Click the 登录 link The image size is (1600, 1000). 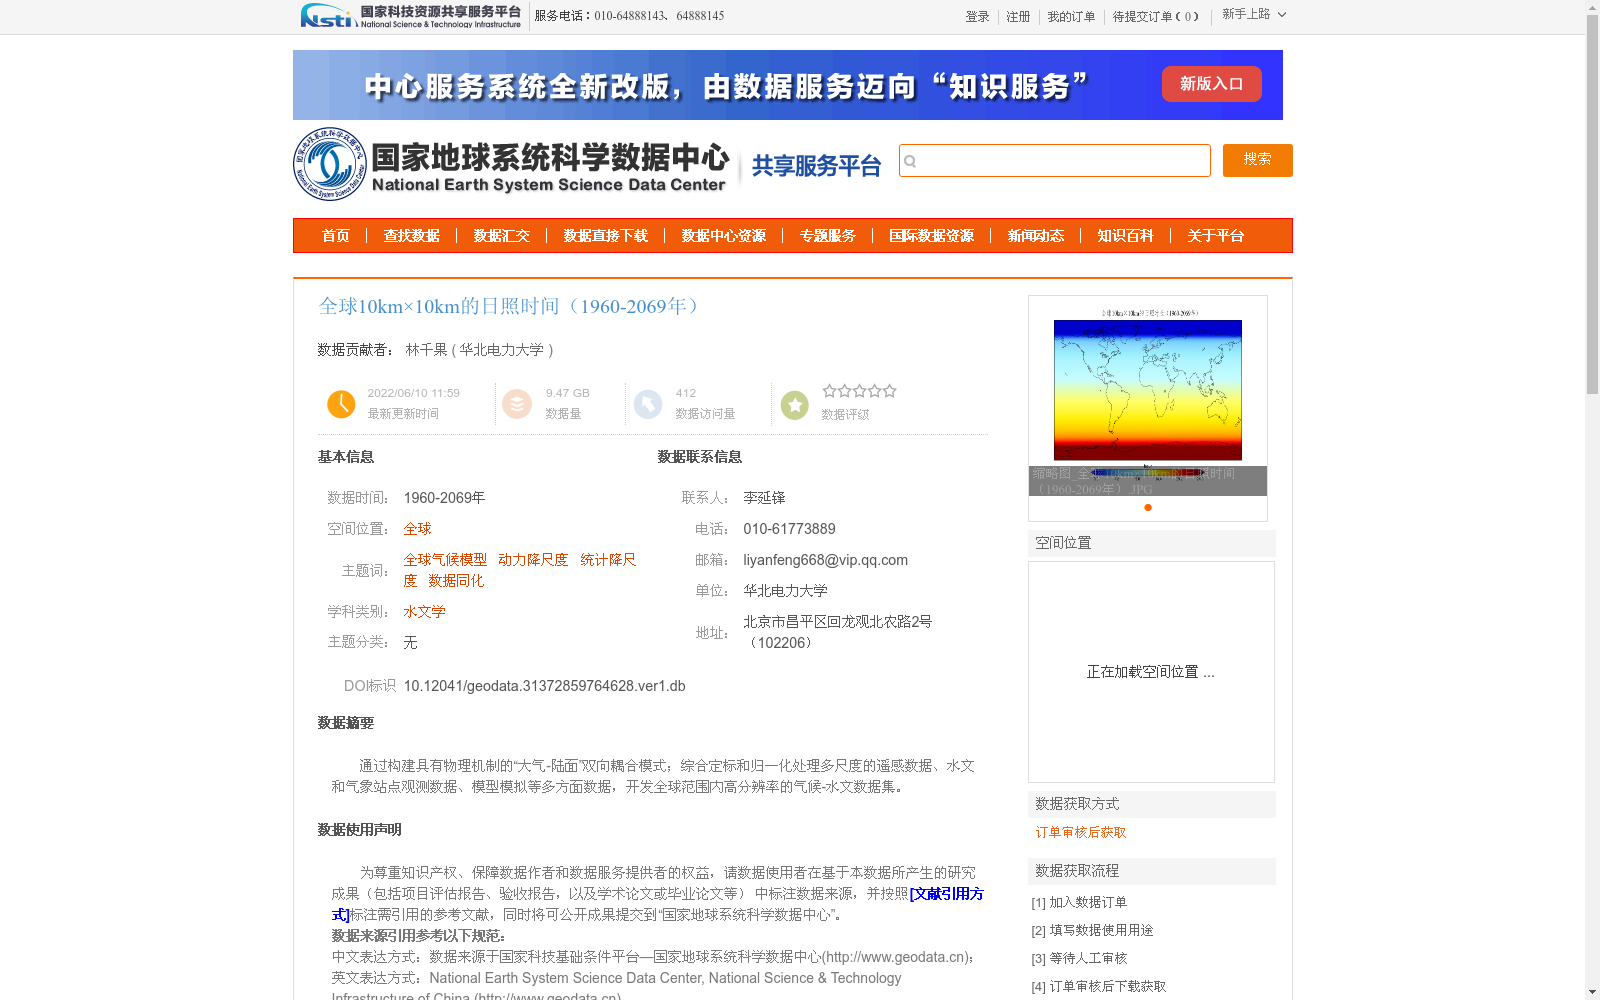tap(977, 17)
